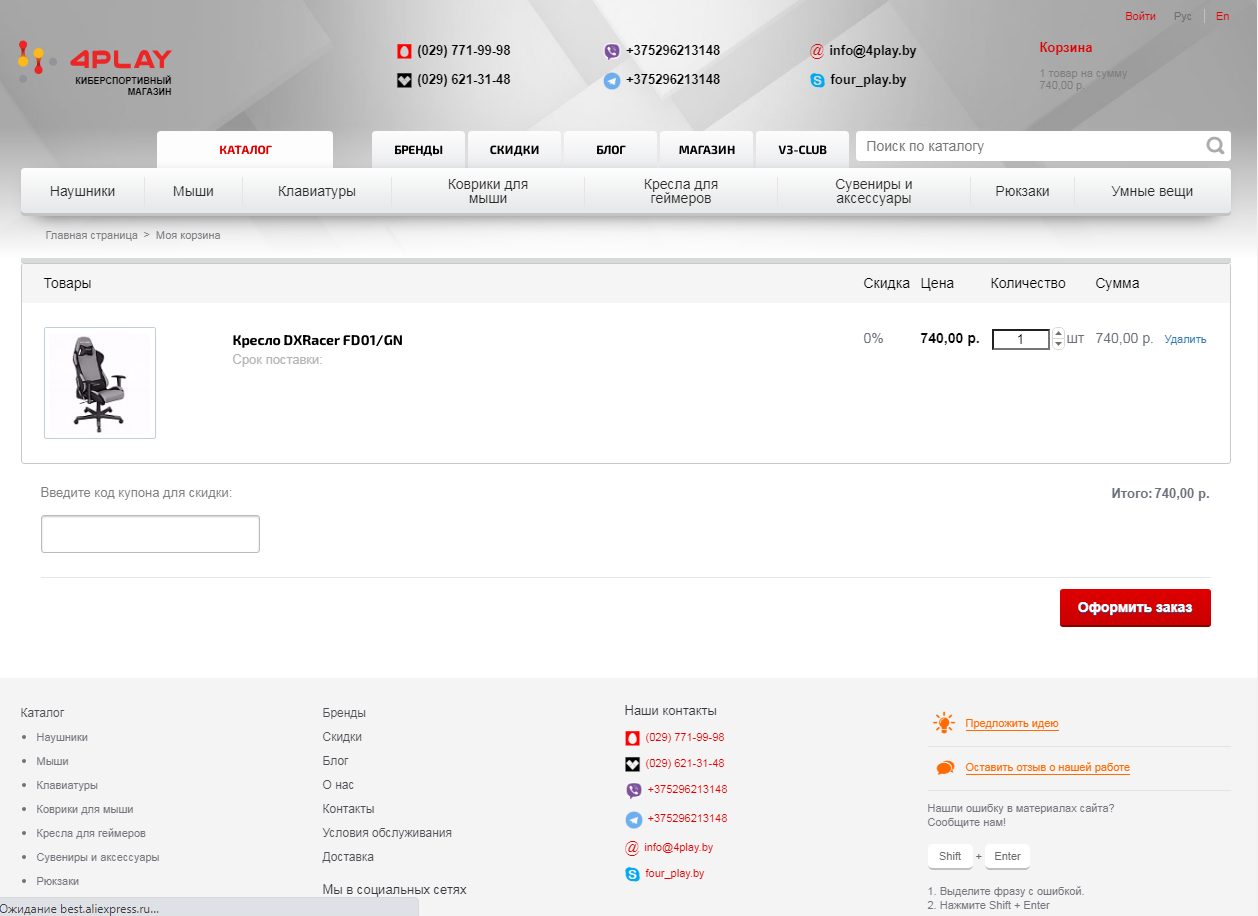Open footer Кресла для геймеров link
Image resolution: width=1258 pixels, height=916 pixels.
click(x=91, y=833)
